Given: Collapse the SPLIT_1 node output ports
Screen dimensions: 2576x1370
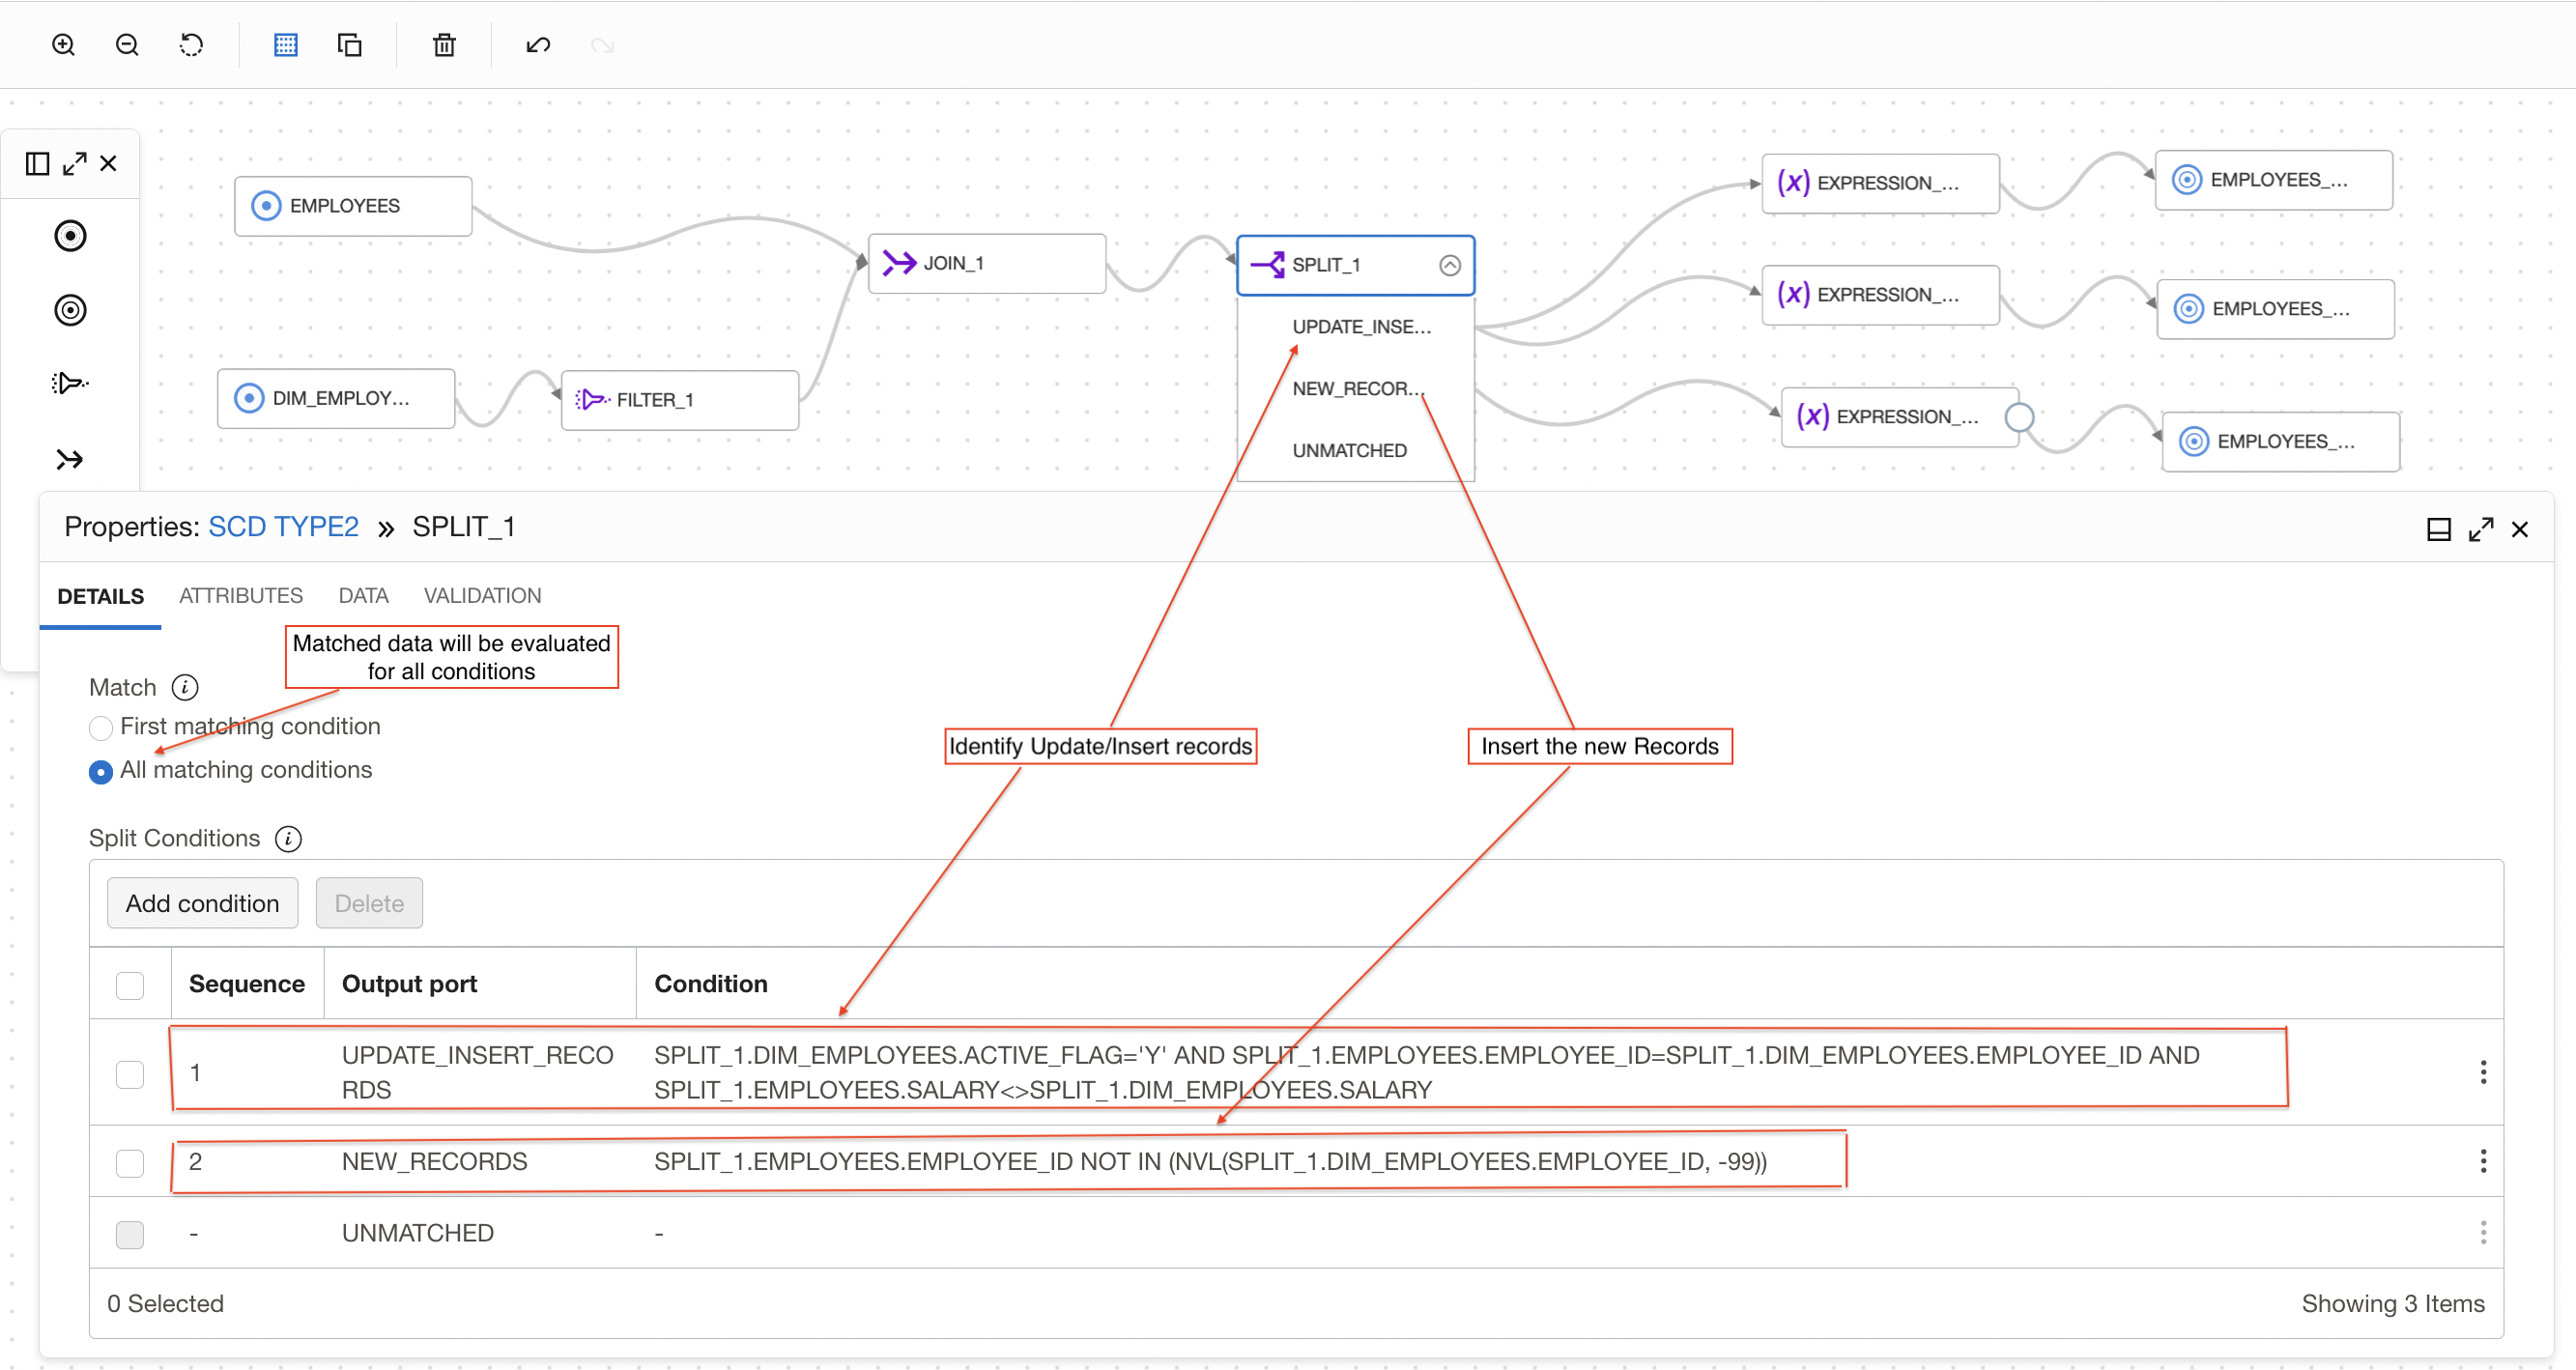Looking at the screenshot, I should (x=1449, y=265).
